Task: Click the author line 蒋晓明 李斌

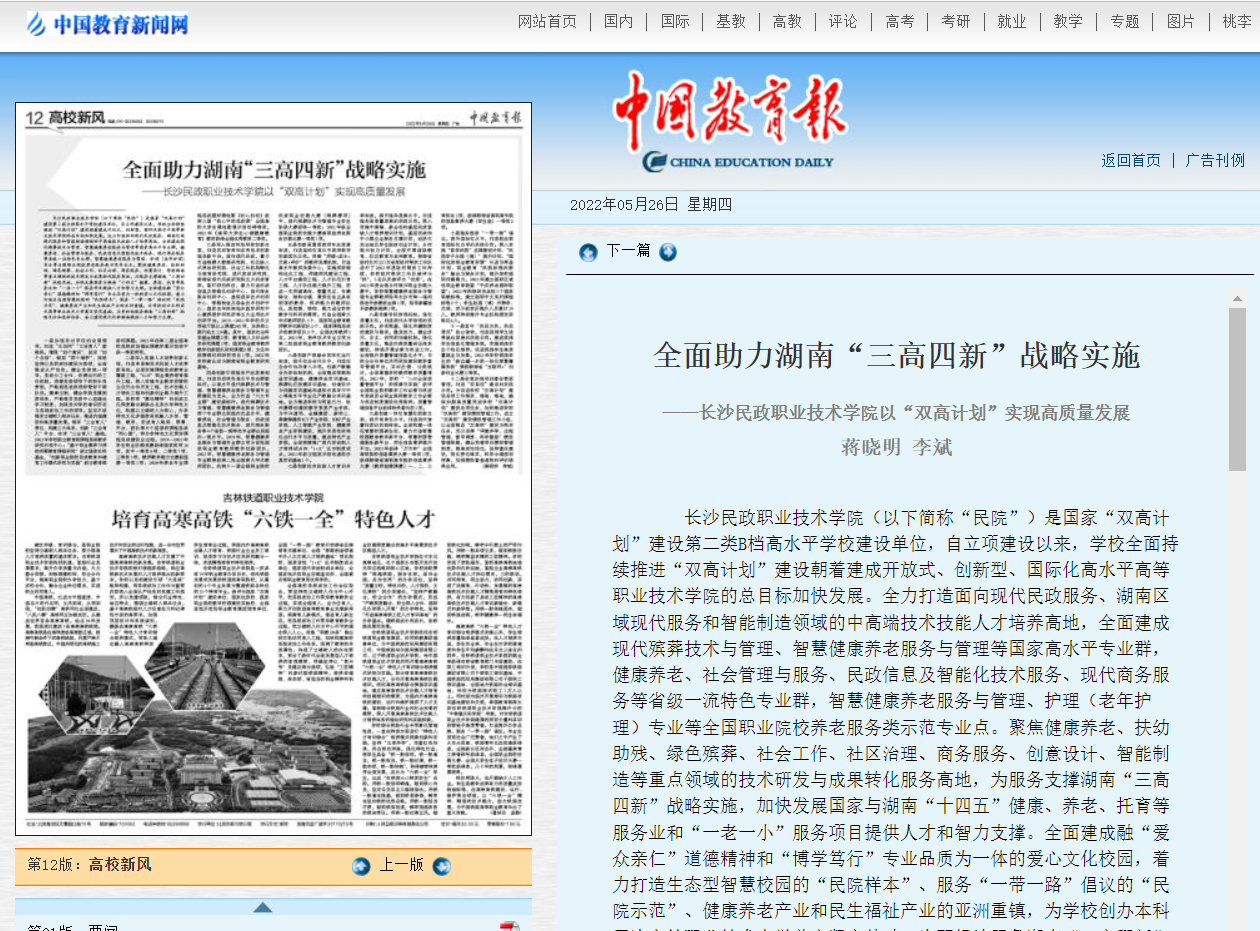Action: 896,447
